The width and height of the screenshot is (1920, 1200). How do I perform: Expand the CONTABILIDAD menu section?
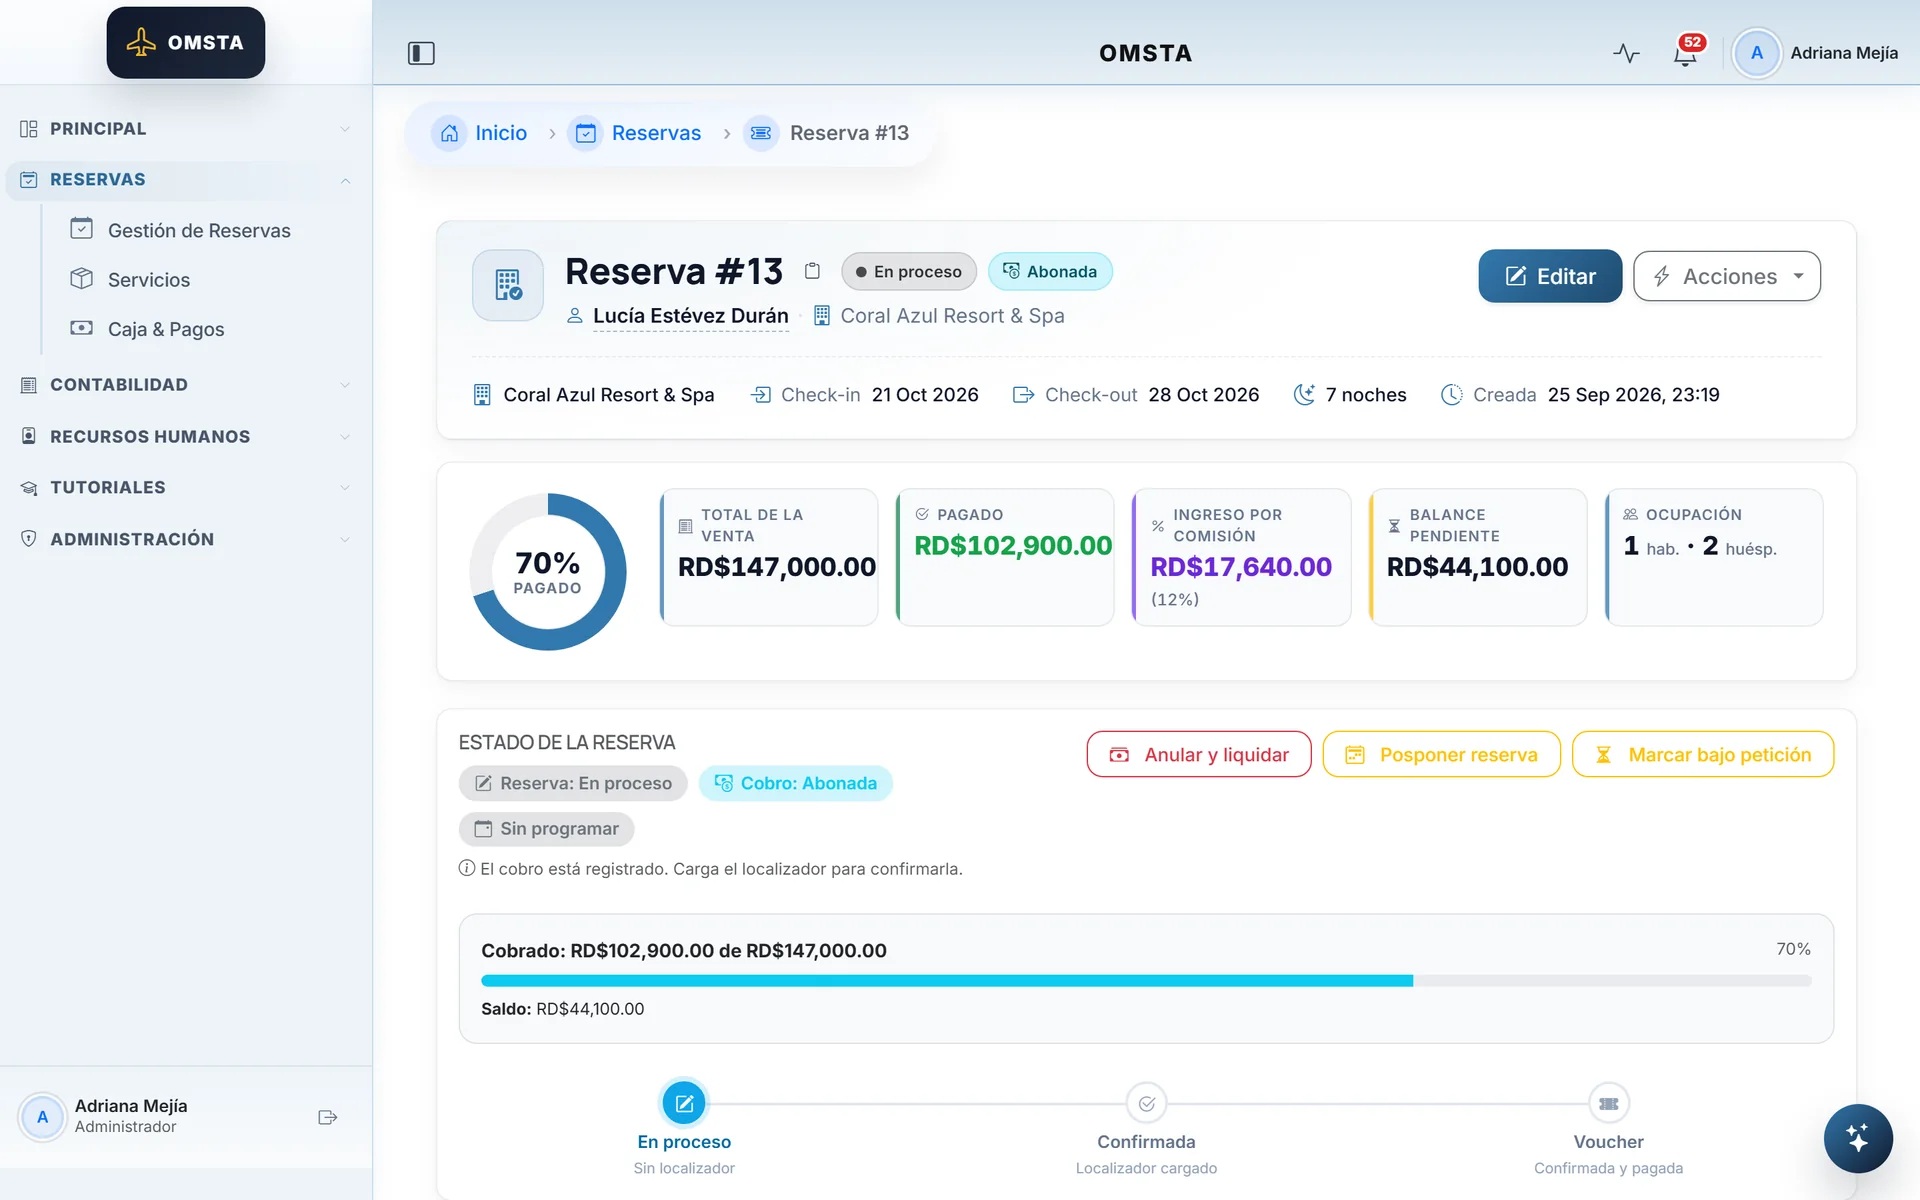coord(186,385)
